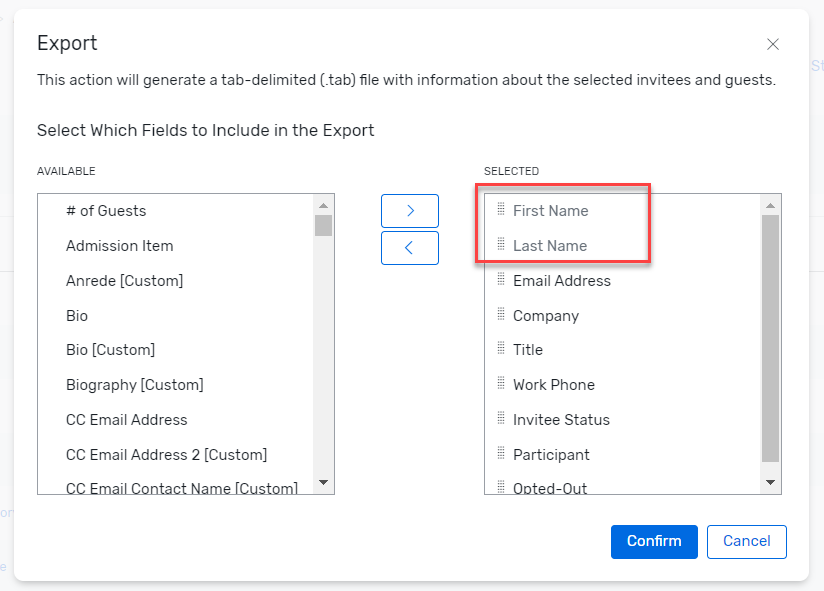Move field to Selected with right arrow
This screenshot has width=824, height=591.
pyautogui.click(x=410, y=211)
